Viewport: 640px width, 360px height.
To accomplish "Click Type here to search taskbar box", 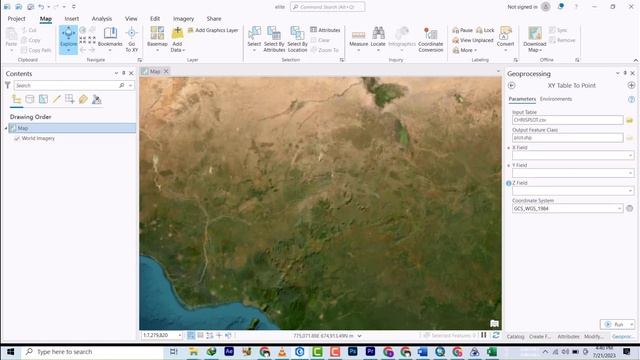I will [x=94, y=351].
